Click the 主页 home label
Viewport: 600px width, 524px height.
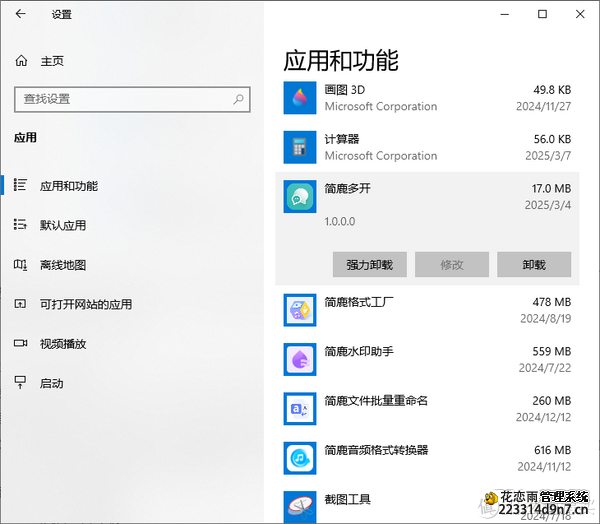(x=52, y=61)
